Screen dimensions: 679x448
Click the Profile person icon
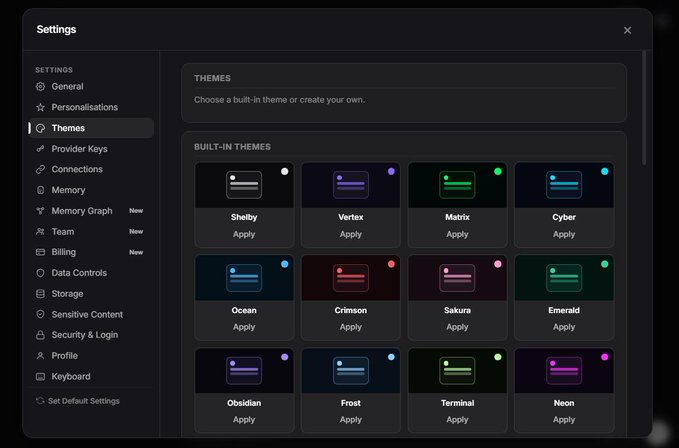coord(40,356)
